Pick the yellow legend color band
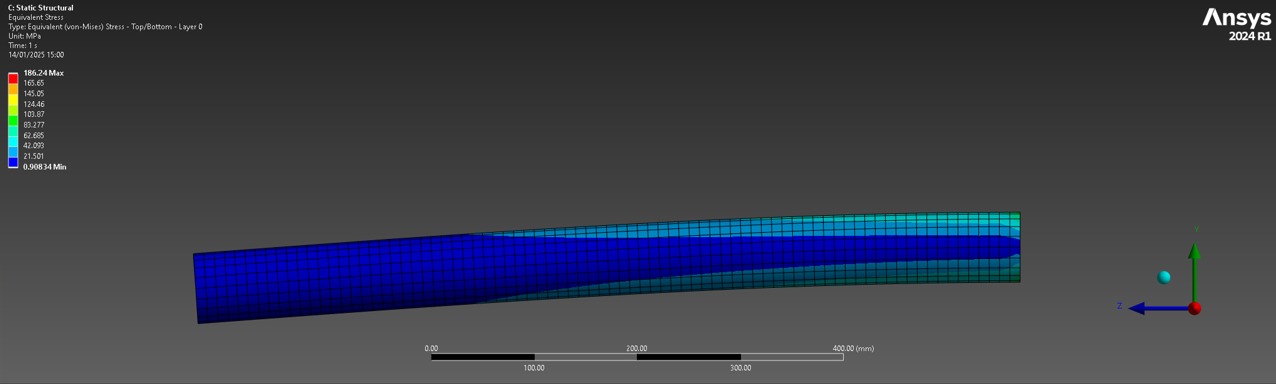Viewport: 1276px width, 384px height. coord(13,99)
